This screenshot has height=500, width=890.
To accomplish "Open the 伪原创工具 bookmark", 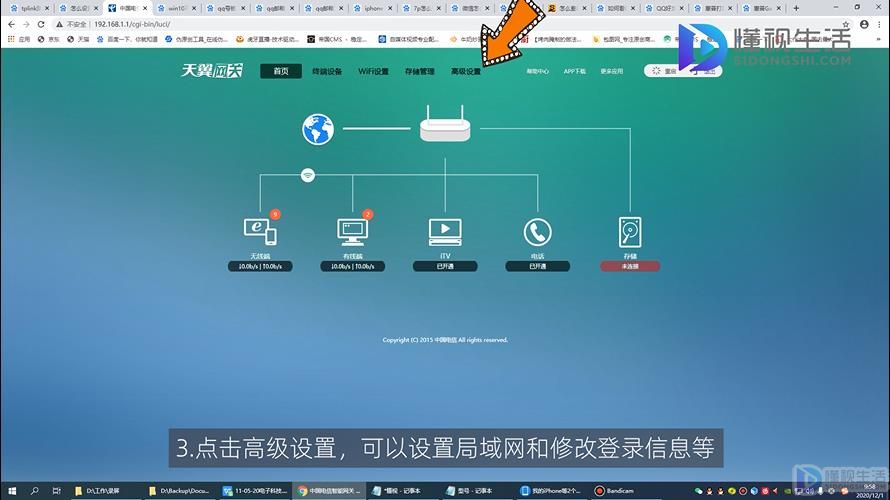I will [196, 39].
